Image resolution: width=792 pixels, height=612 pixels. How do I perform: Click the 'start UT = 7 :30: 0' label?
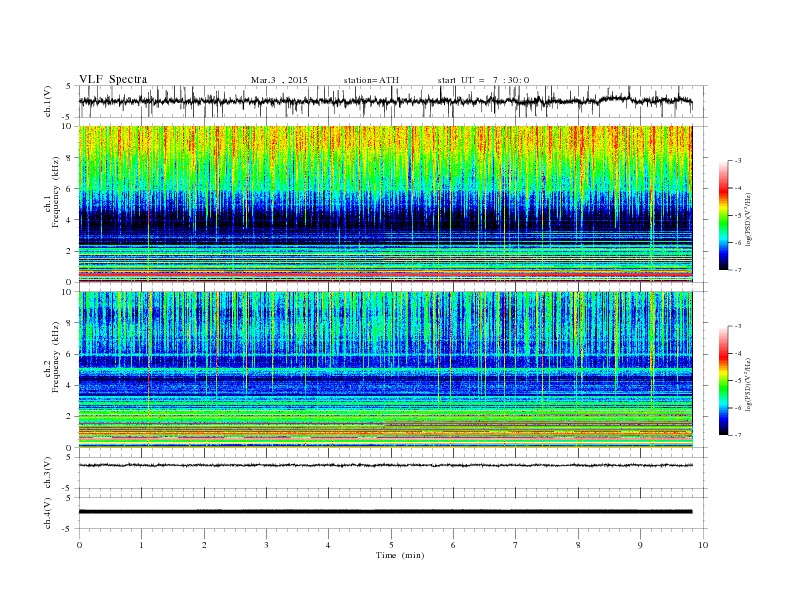click(x=483, y=80)
